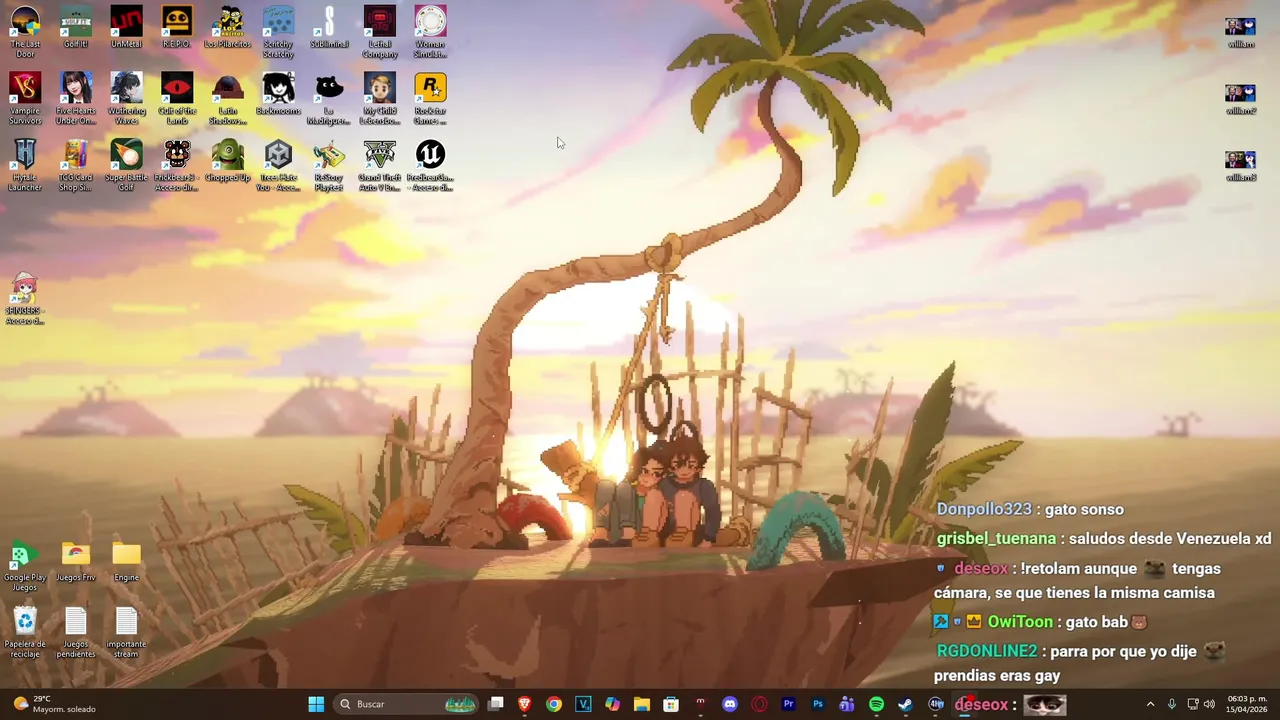Viewport: 1280px width, 720px height.
Task: Launch Adobe Premiere Pro from the taskbar
Action: [788, 704]
